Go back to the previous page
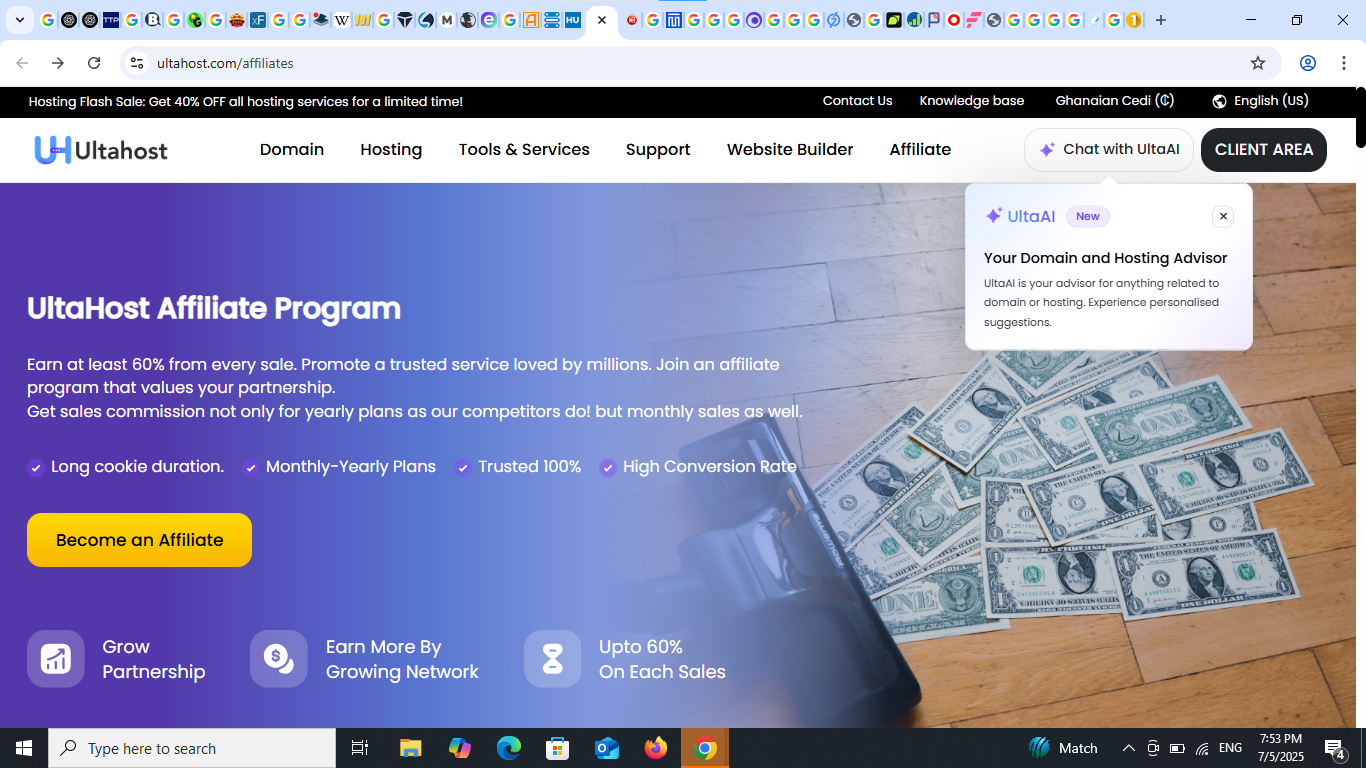Screen dimensions: 1366x768 coord(22,63)
